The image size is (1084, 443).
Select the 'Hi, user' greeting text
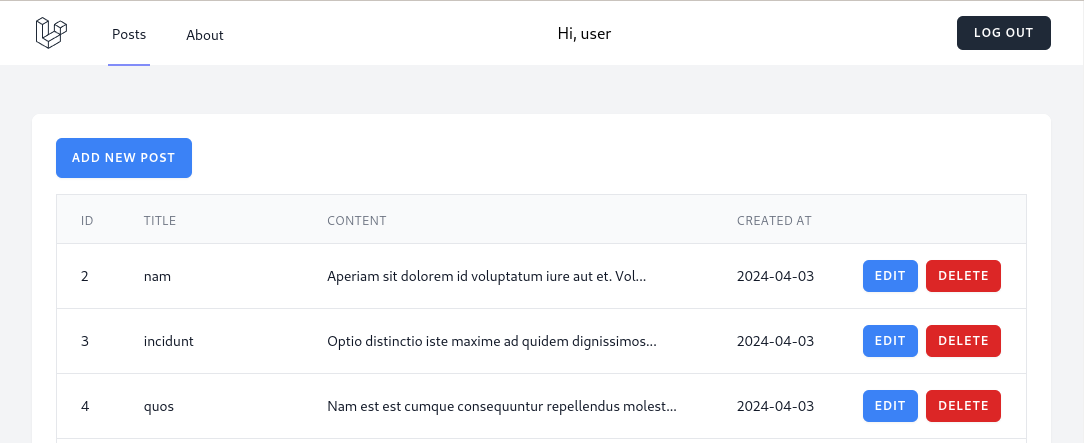(584, 33)
